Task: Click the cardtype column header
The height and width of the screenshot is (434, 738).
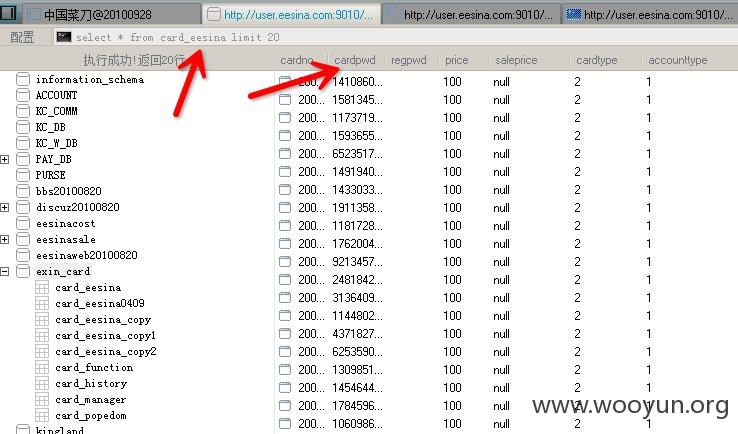Action: pos(596,60)
